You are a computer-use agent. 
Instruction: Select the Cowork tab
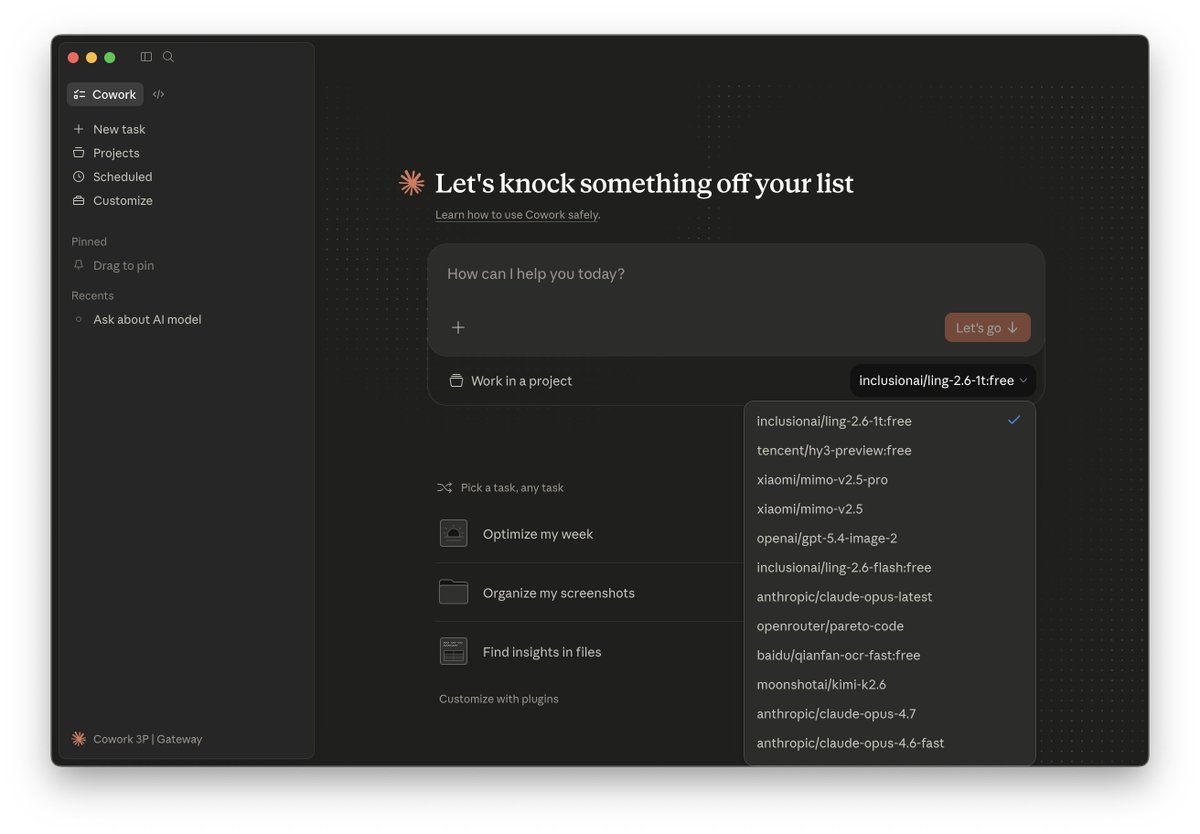(105, 94)
